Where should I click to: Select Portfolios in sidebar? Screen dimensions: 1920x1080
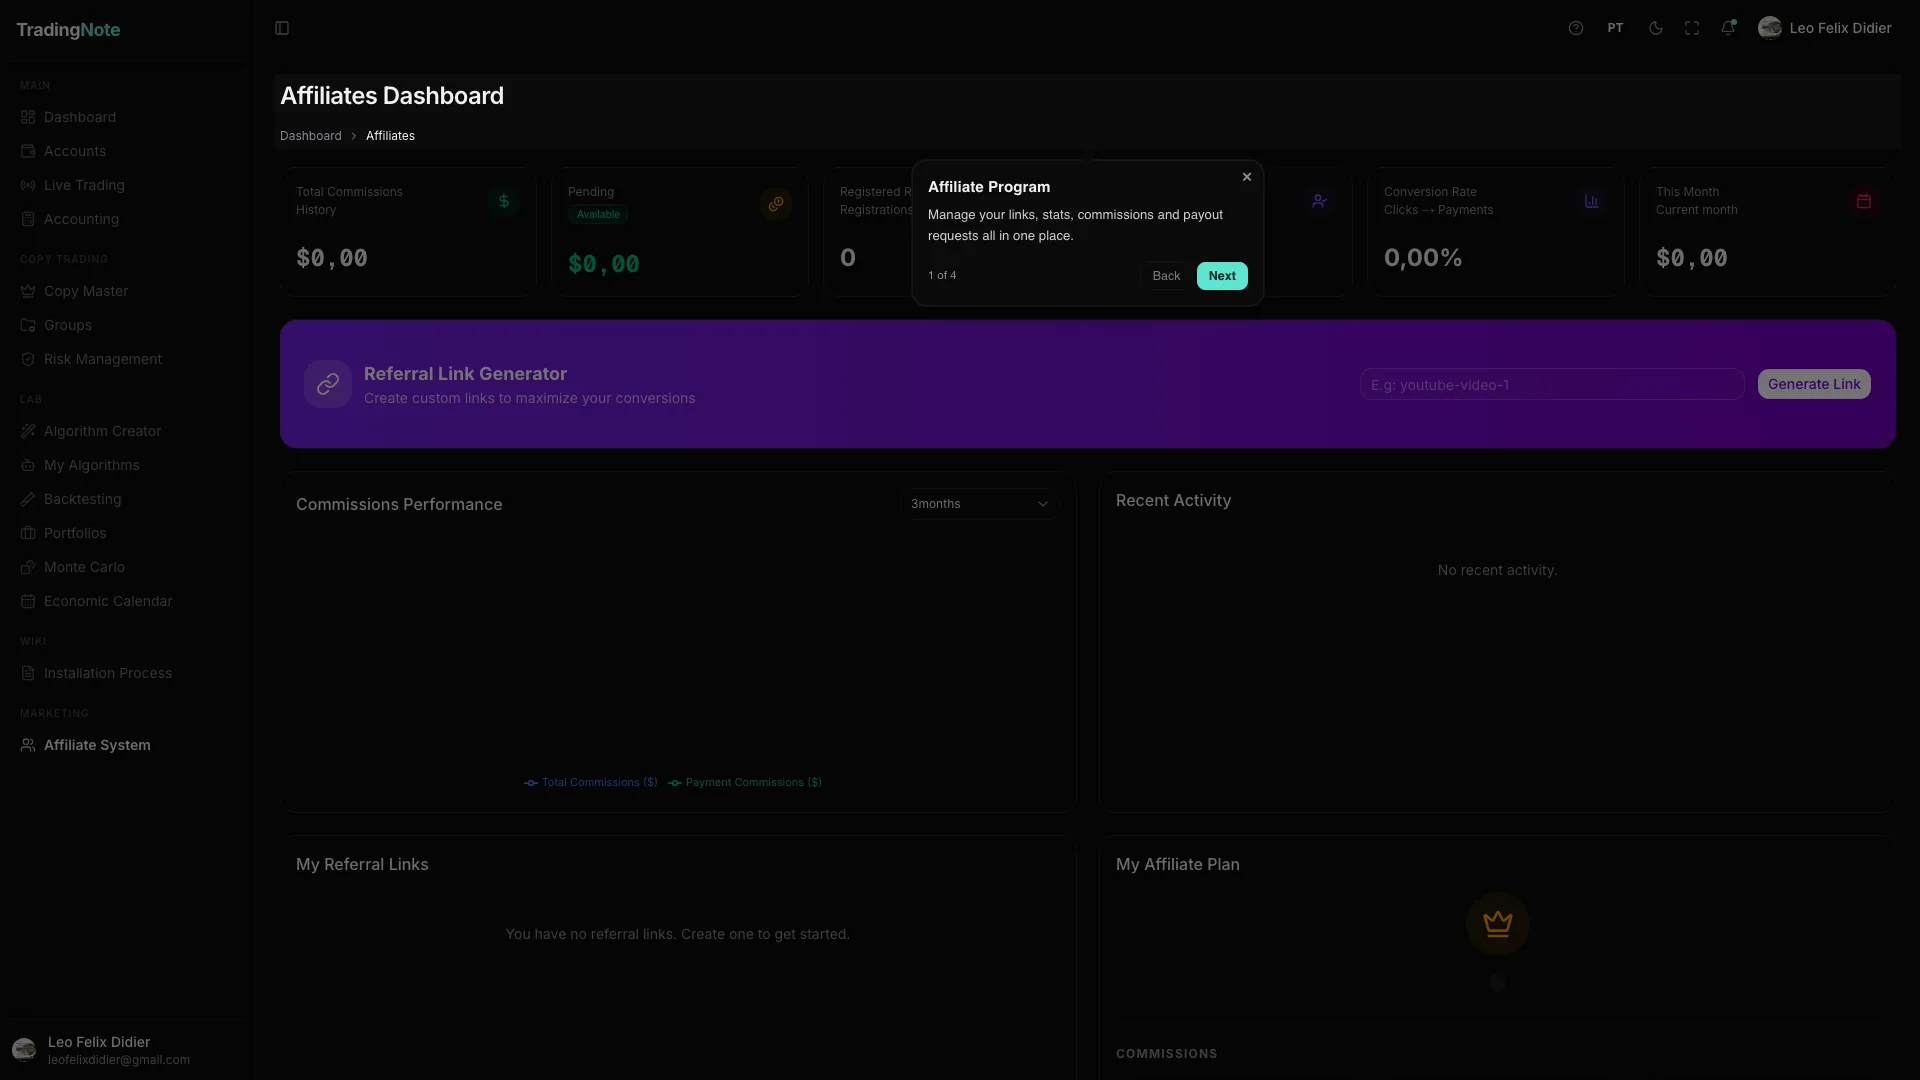pos(126,533)
